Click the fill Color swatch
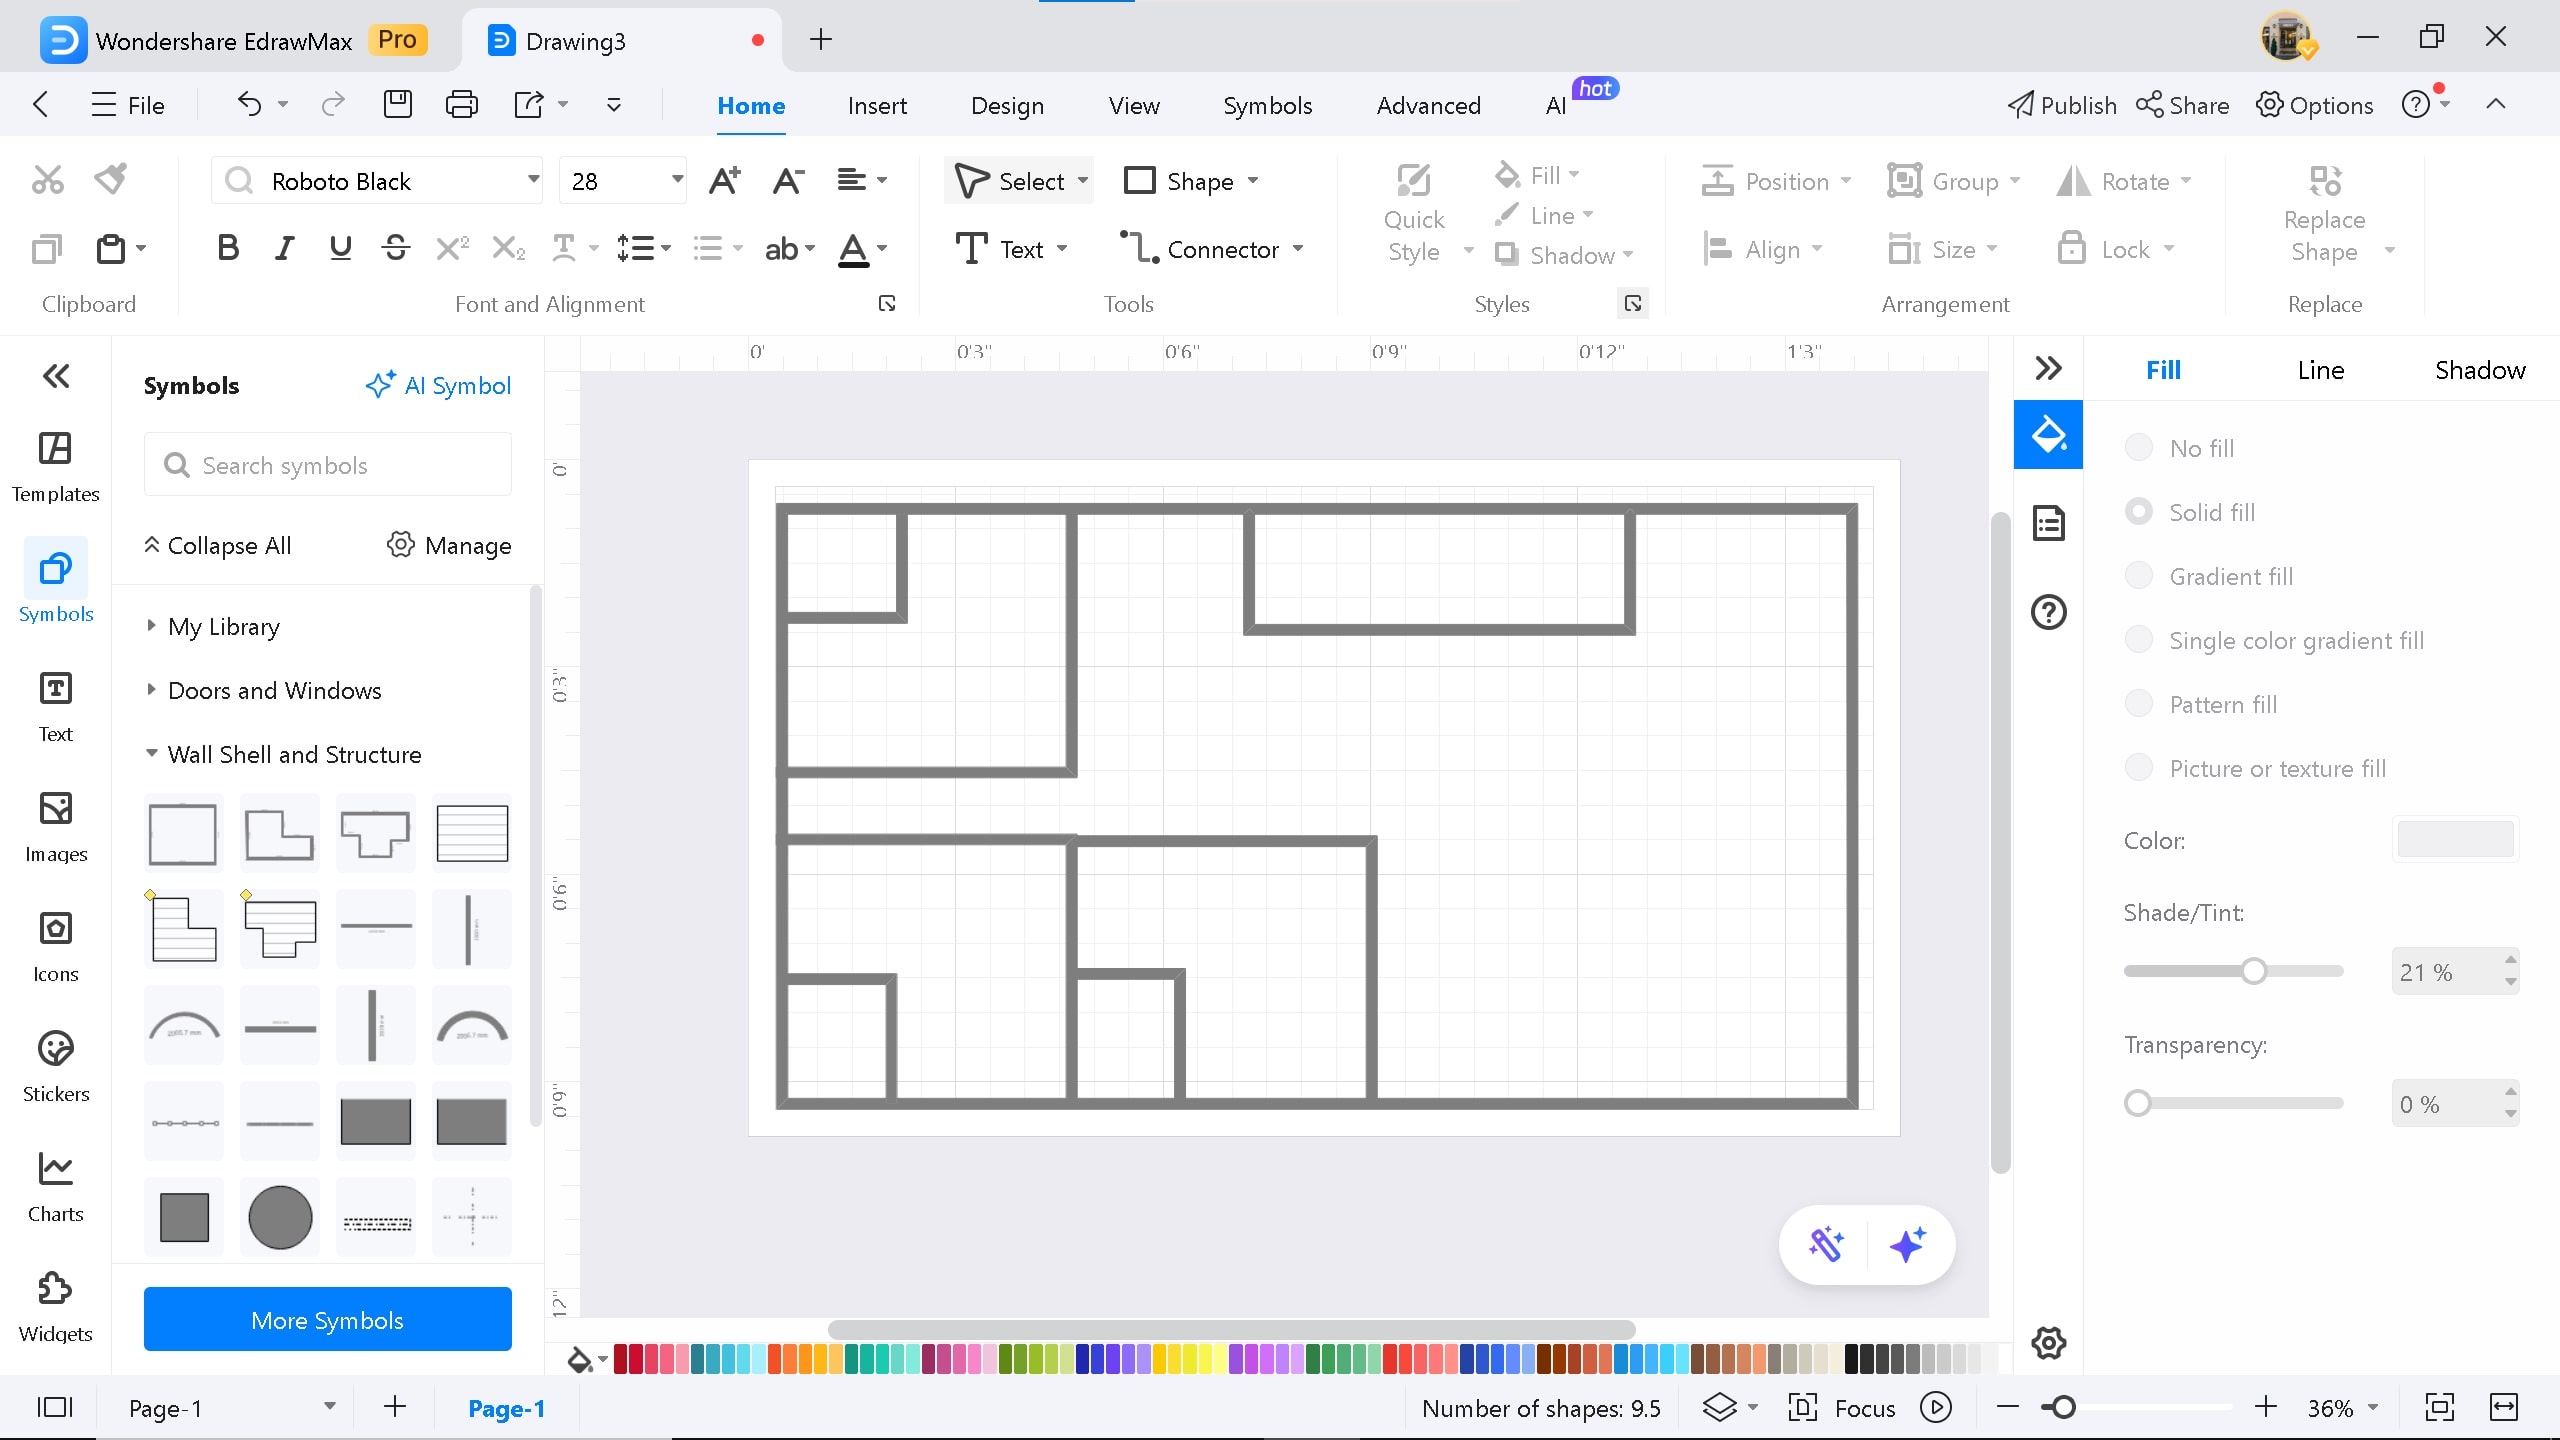Screen dimensions: 2560x1440 2455,839
